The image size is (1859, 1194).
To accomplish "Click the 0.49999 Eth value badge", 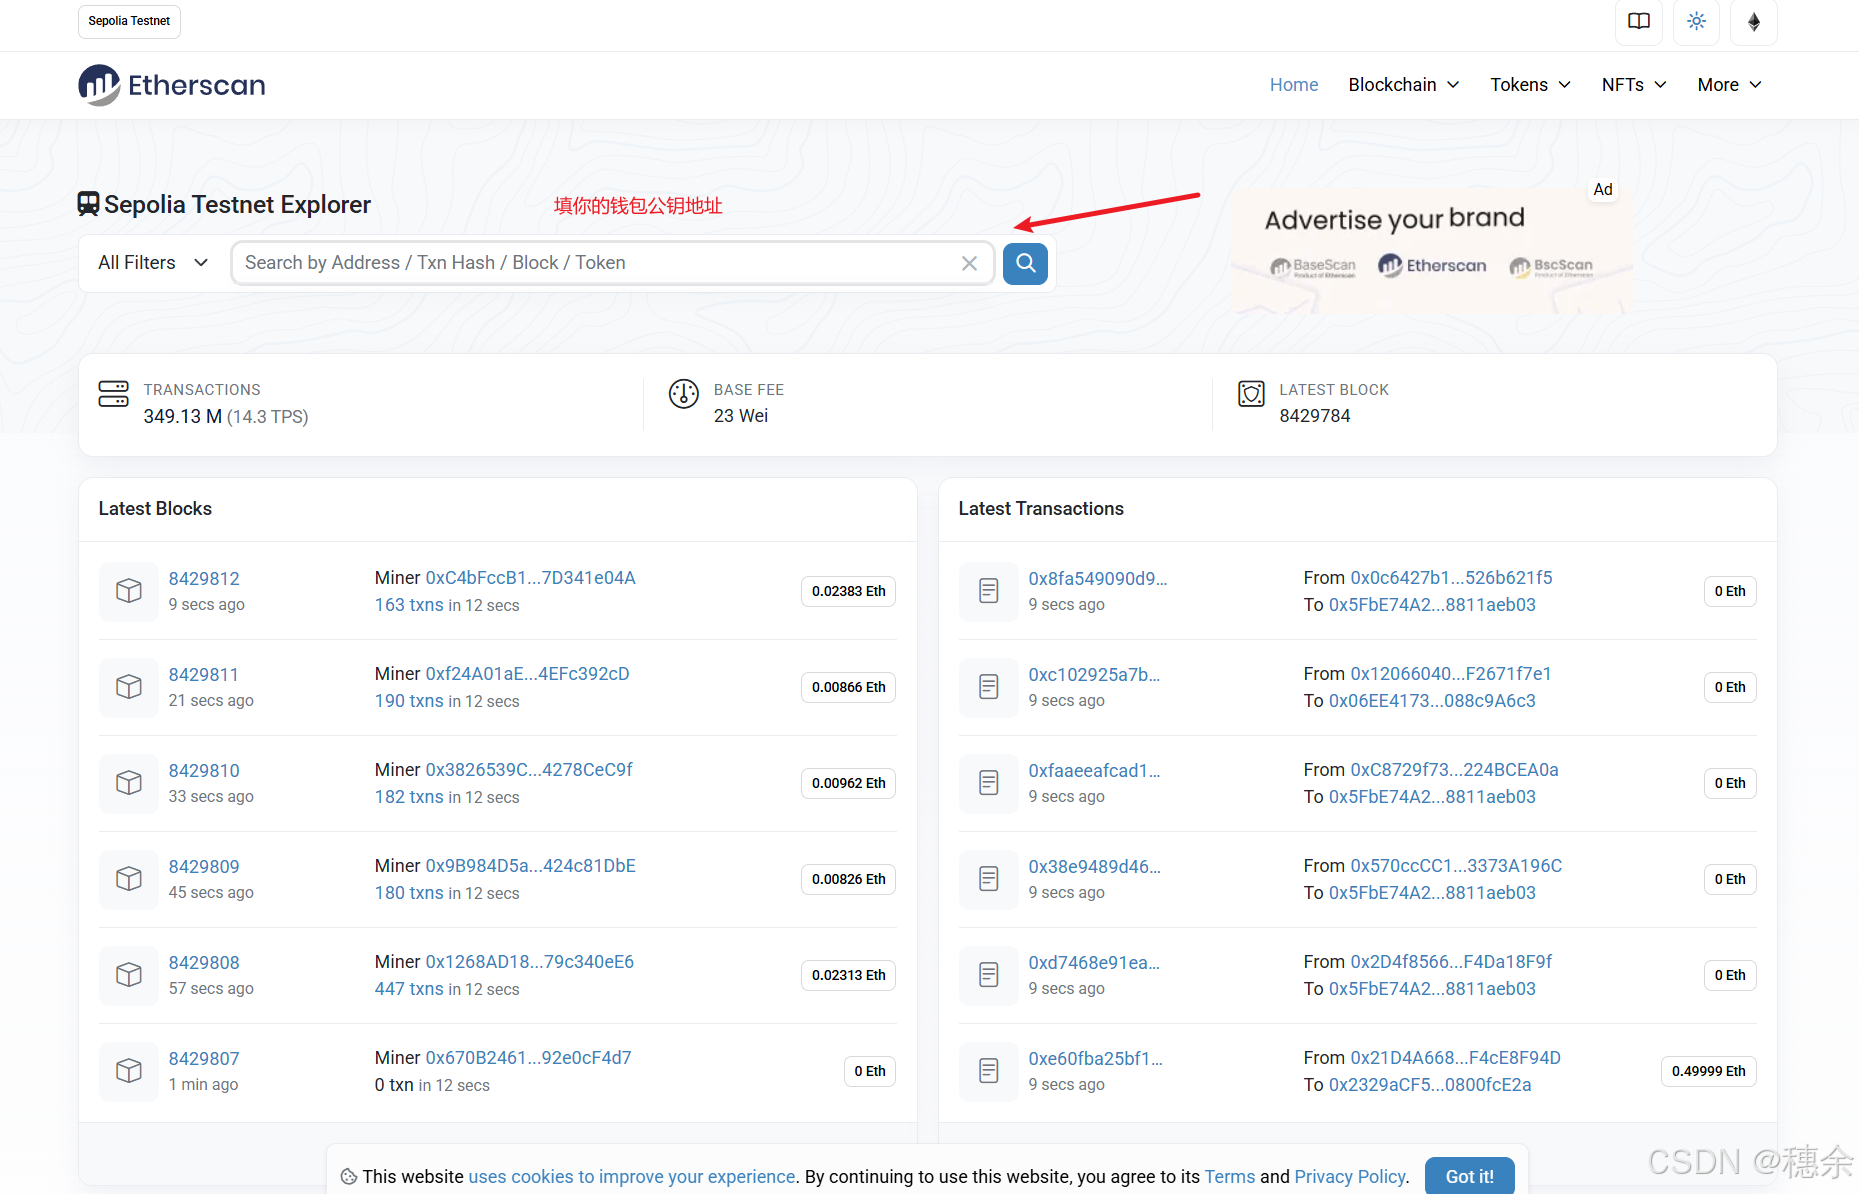I will 1708,1071.
